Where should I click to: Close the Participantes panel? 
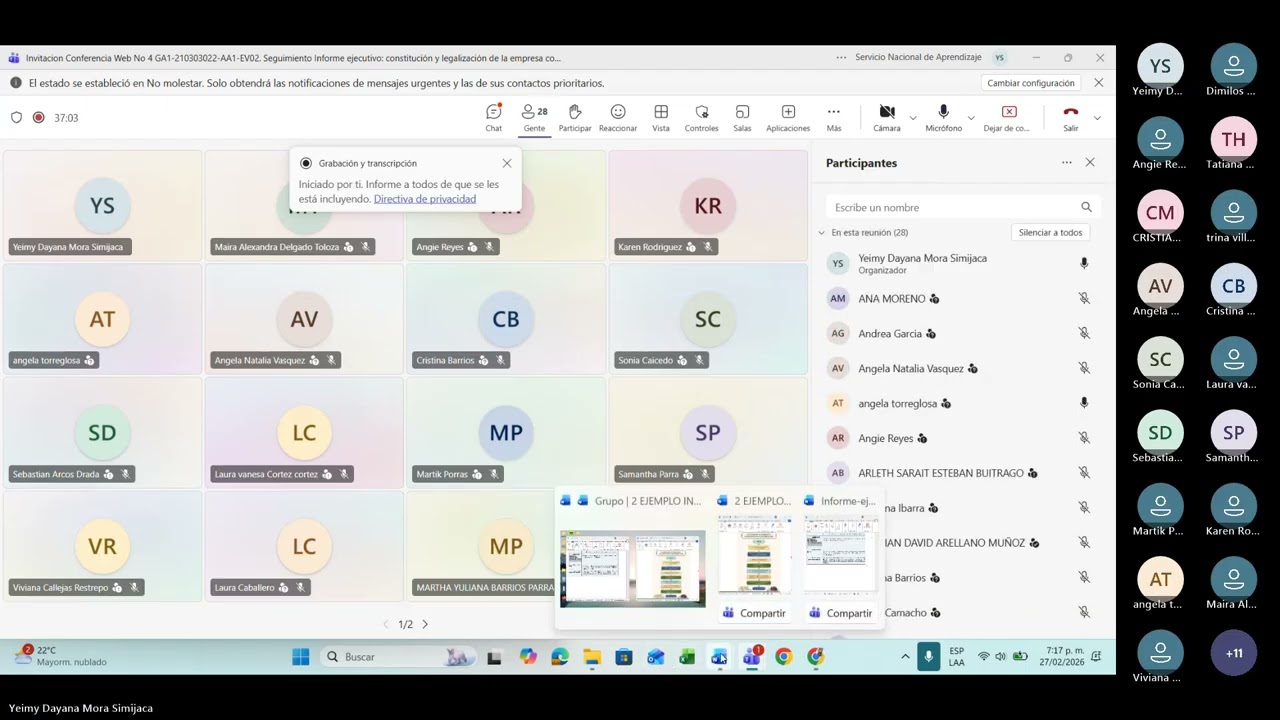[1090, 162]
